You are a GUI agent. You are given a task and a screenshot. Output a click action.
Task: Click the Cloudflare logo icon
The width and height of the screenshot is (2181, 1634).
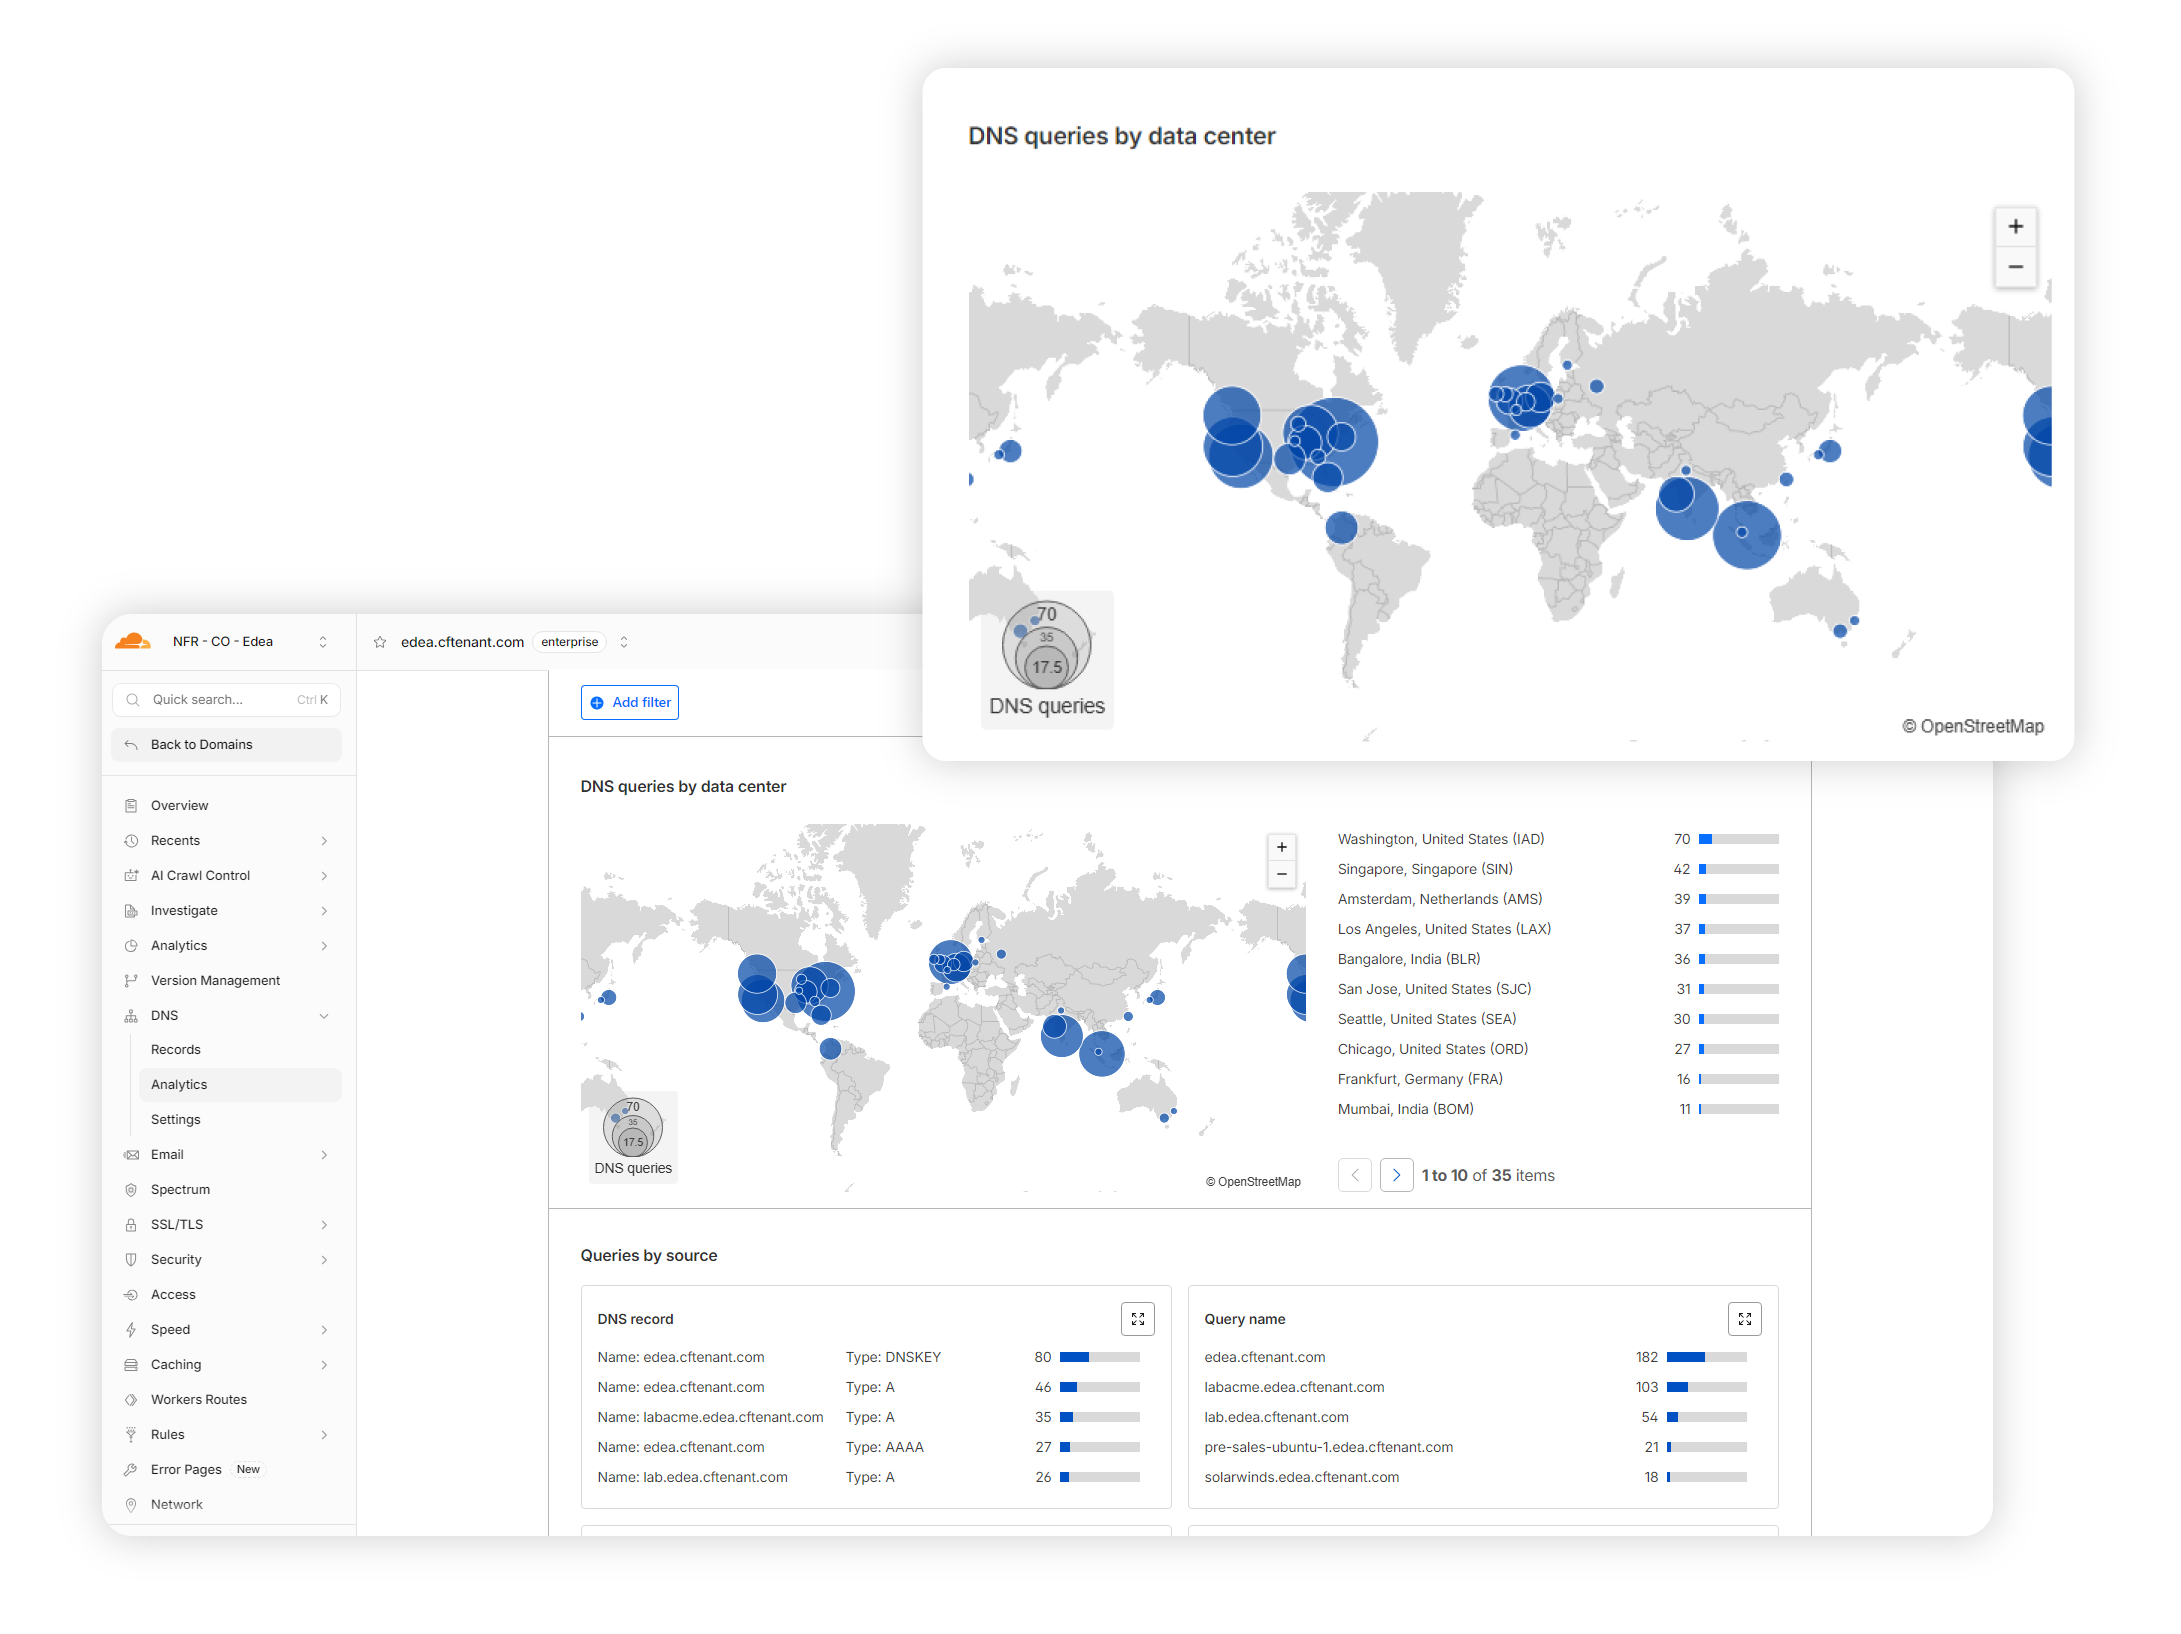[132, 641]
